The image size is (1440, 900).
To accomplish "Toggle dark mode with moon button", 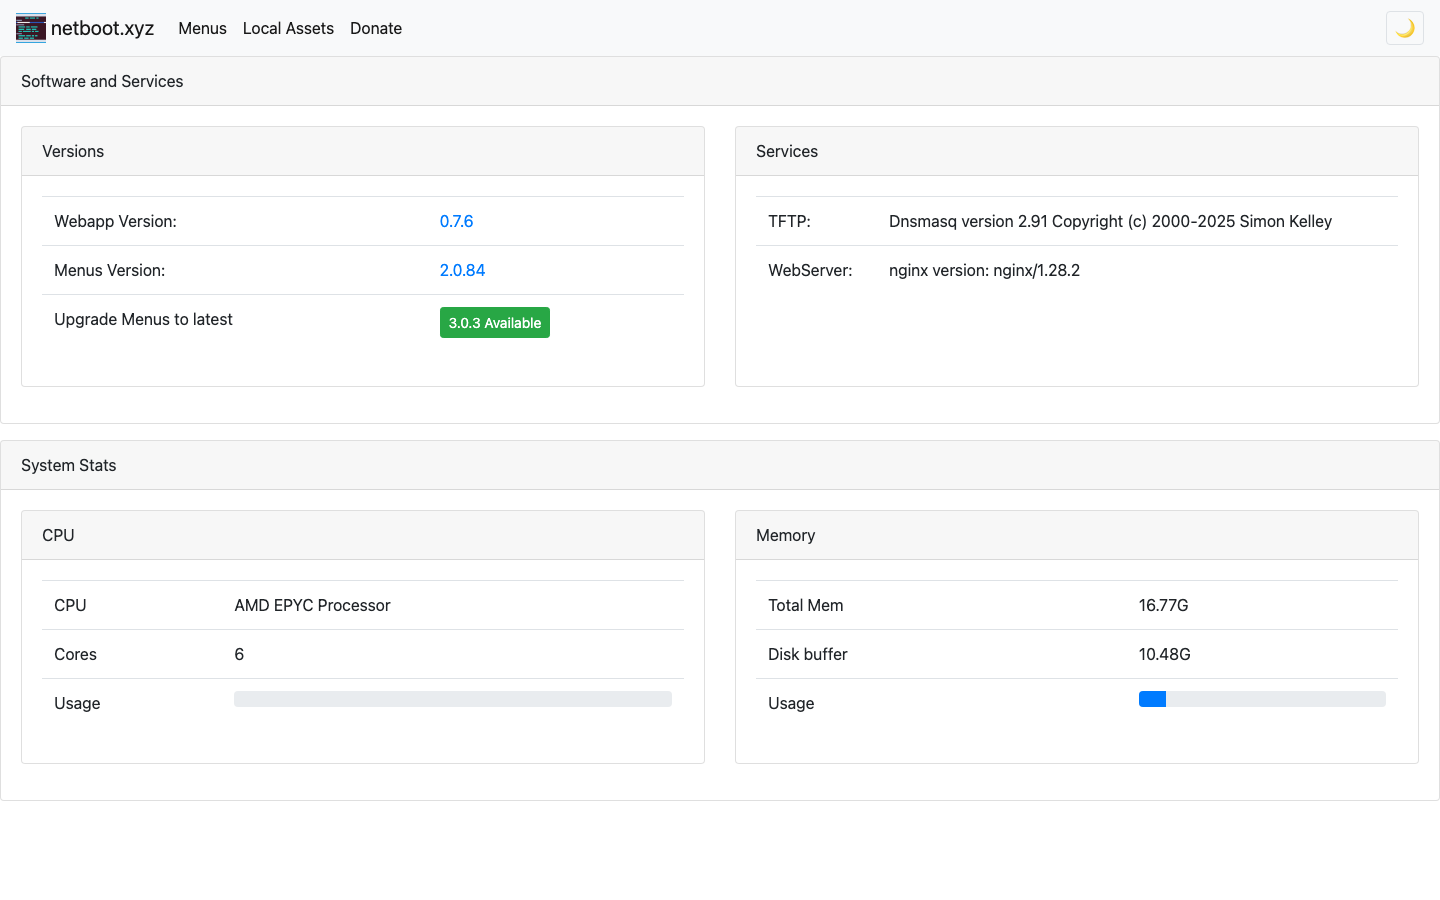I will [1404, 28].
